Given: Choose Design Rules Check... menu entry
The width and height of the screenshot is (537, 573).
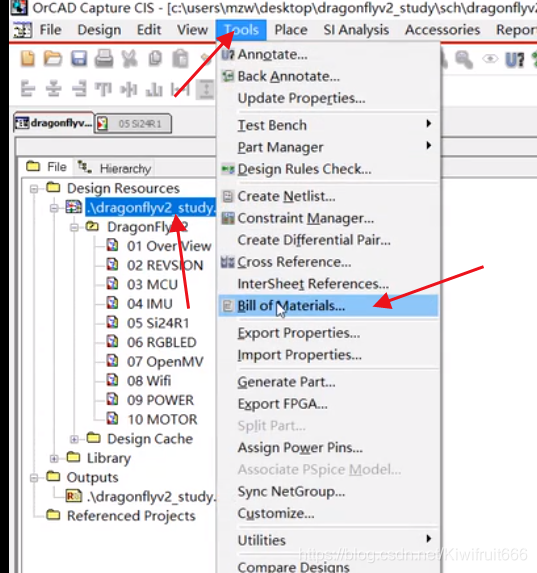Looking at the screenshot, I should point(329,169).
